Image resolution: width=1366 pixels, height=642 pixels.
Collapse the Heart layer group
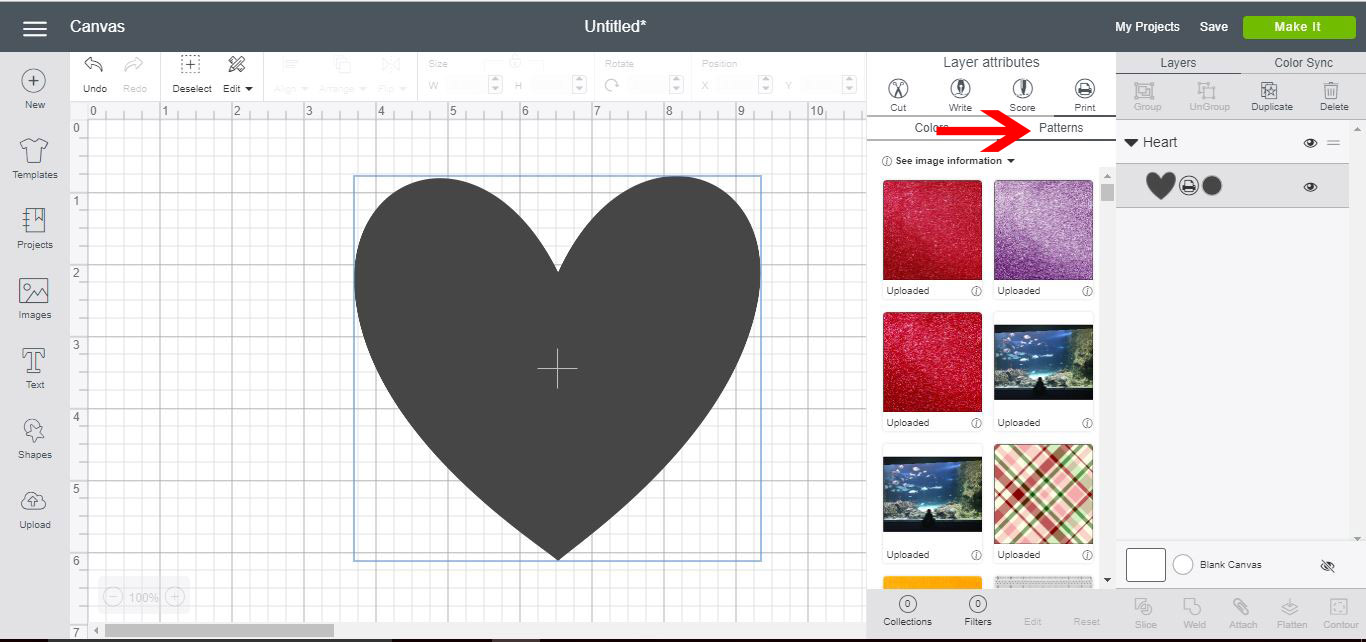click(x=1131, y=142)
